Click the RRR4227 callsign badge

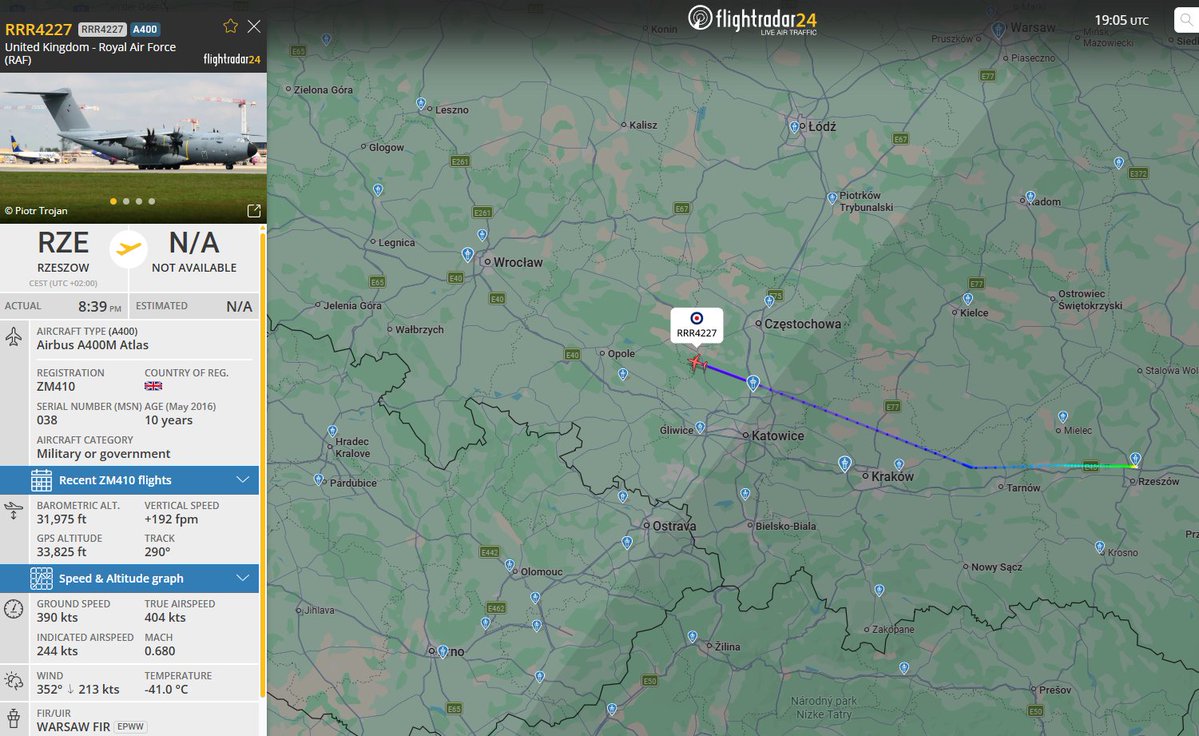pos(102,29)
